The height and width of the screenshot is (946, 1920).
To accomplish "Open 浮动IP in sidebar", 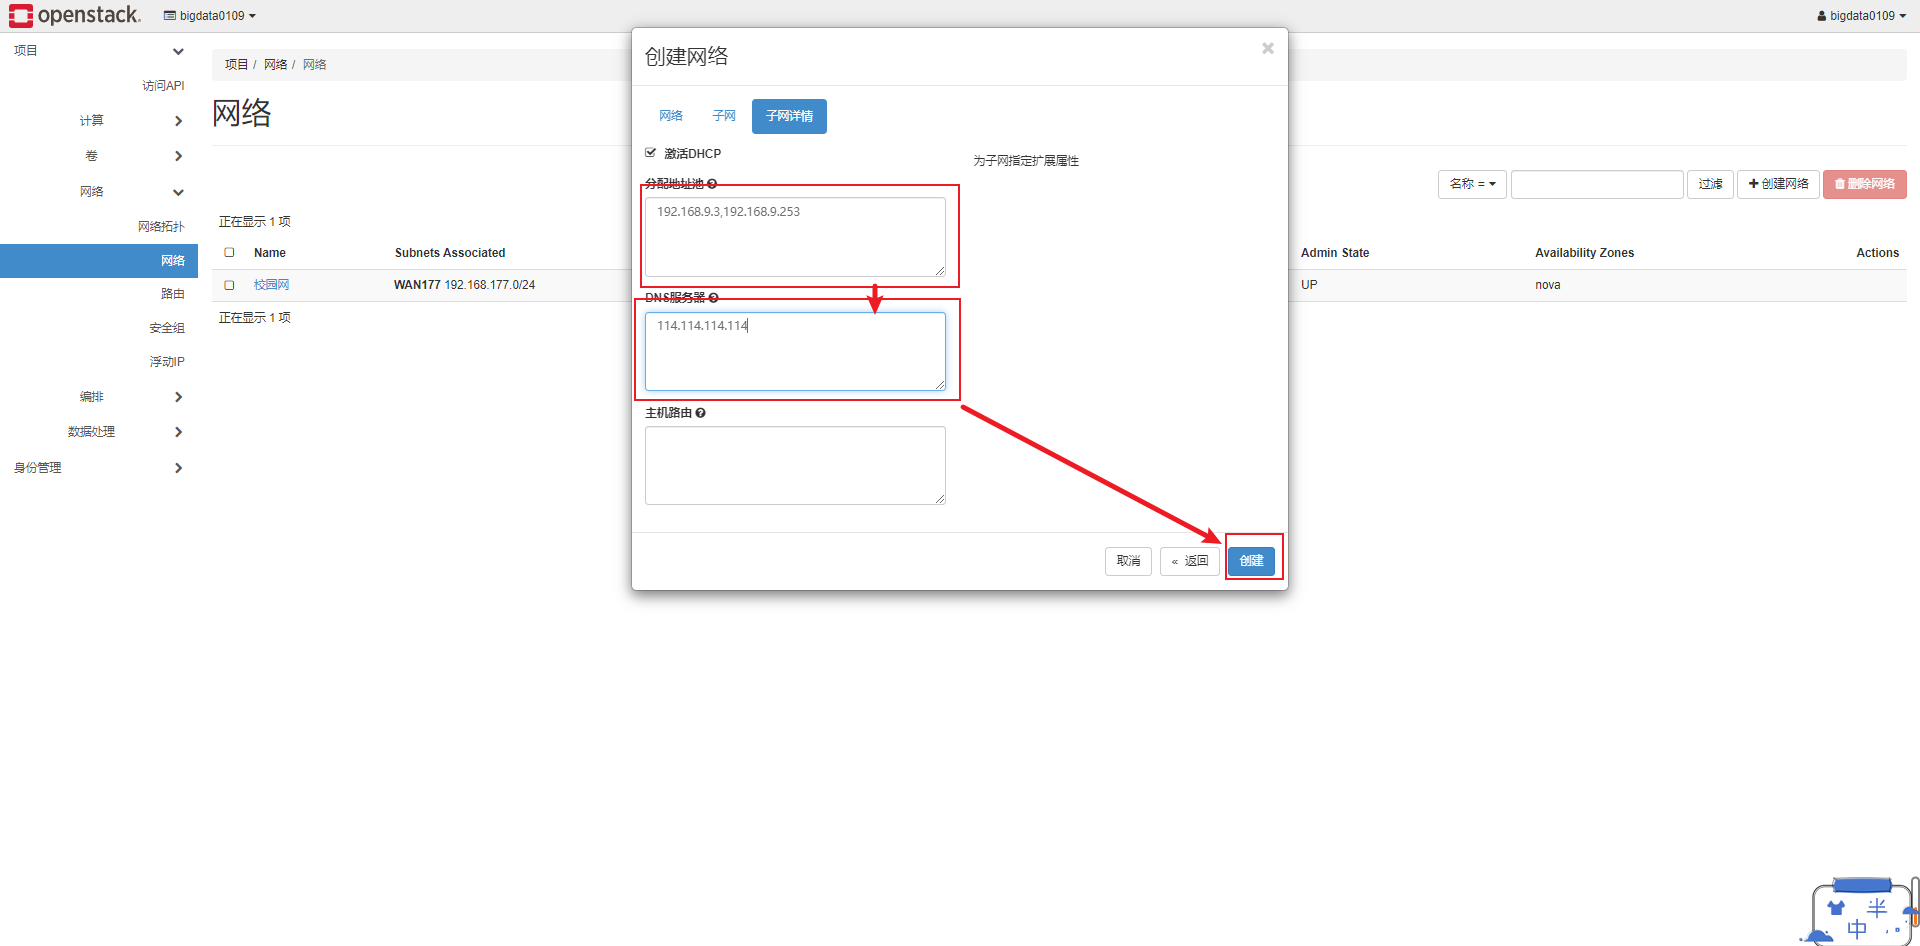I will click(x=167, y=362).
